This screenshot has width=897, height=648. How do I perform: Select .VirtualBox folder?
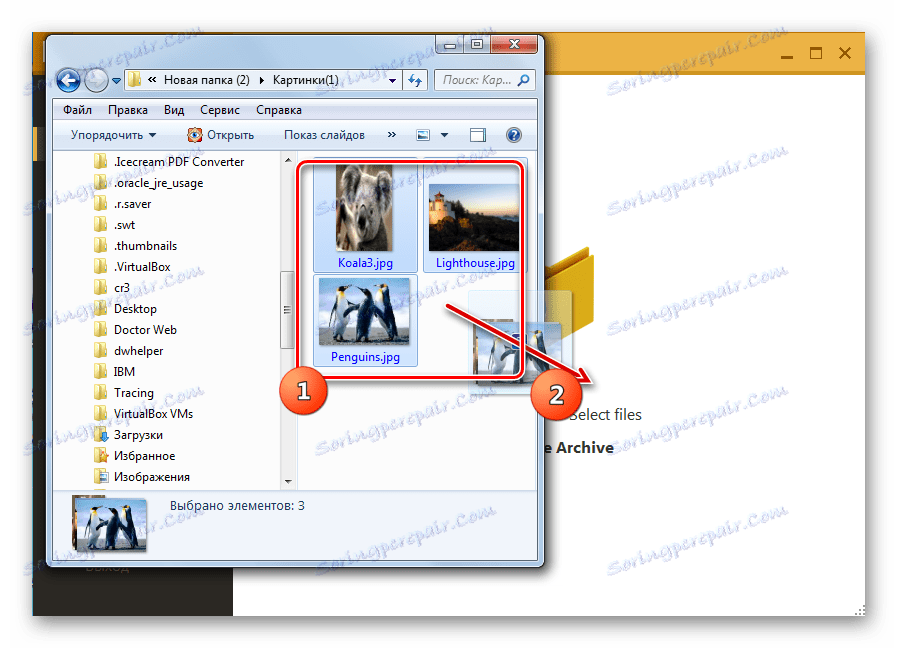pos(142,267)
